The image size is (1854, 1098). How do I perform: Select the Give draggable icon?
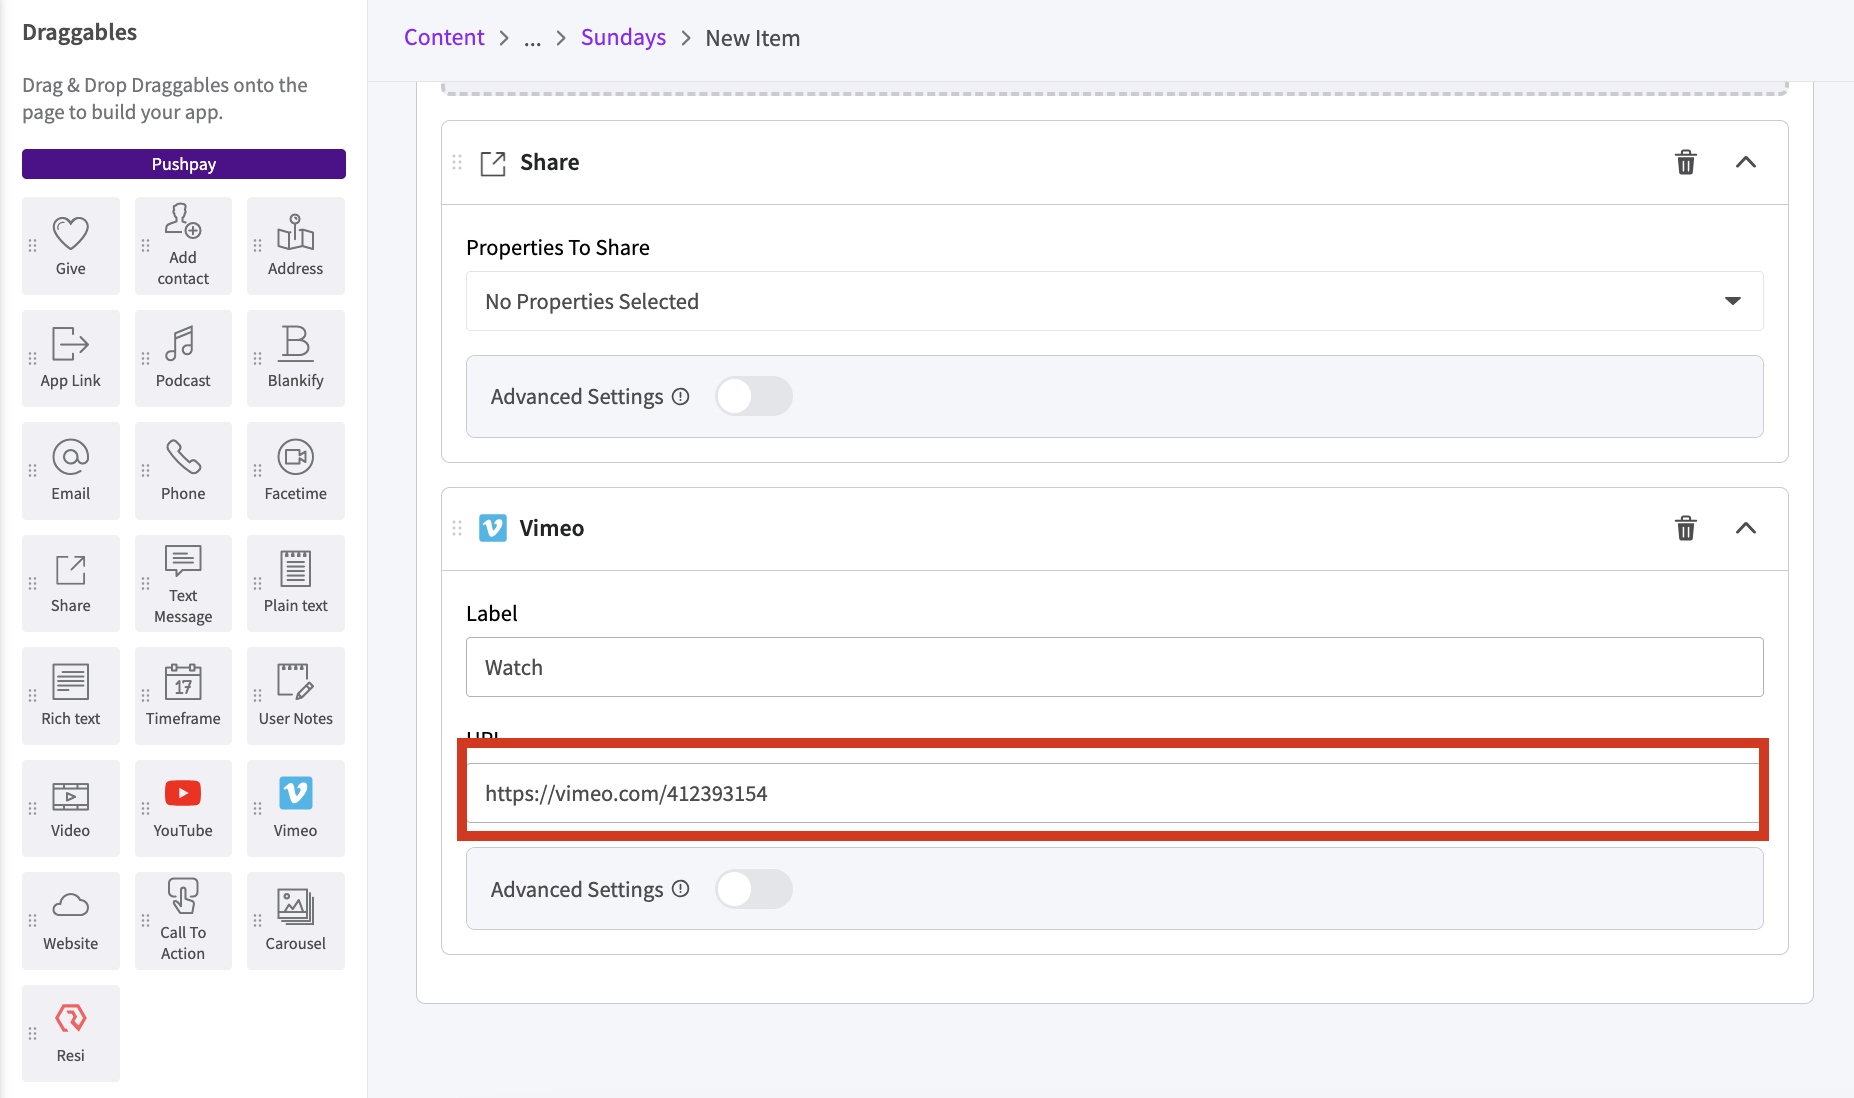tap(70, 245)
